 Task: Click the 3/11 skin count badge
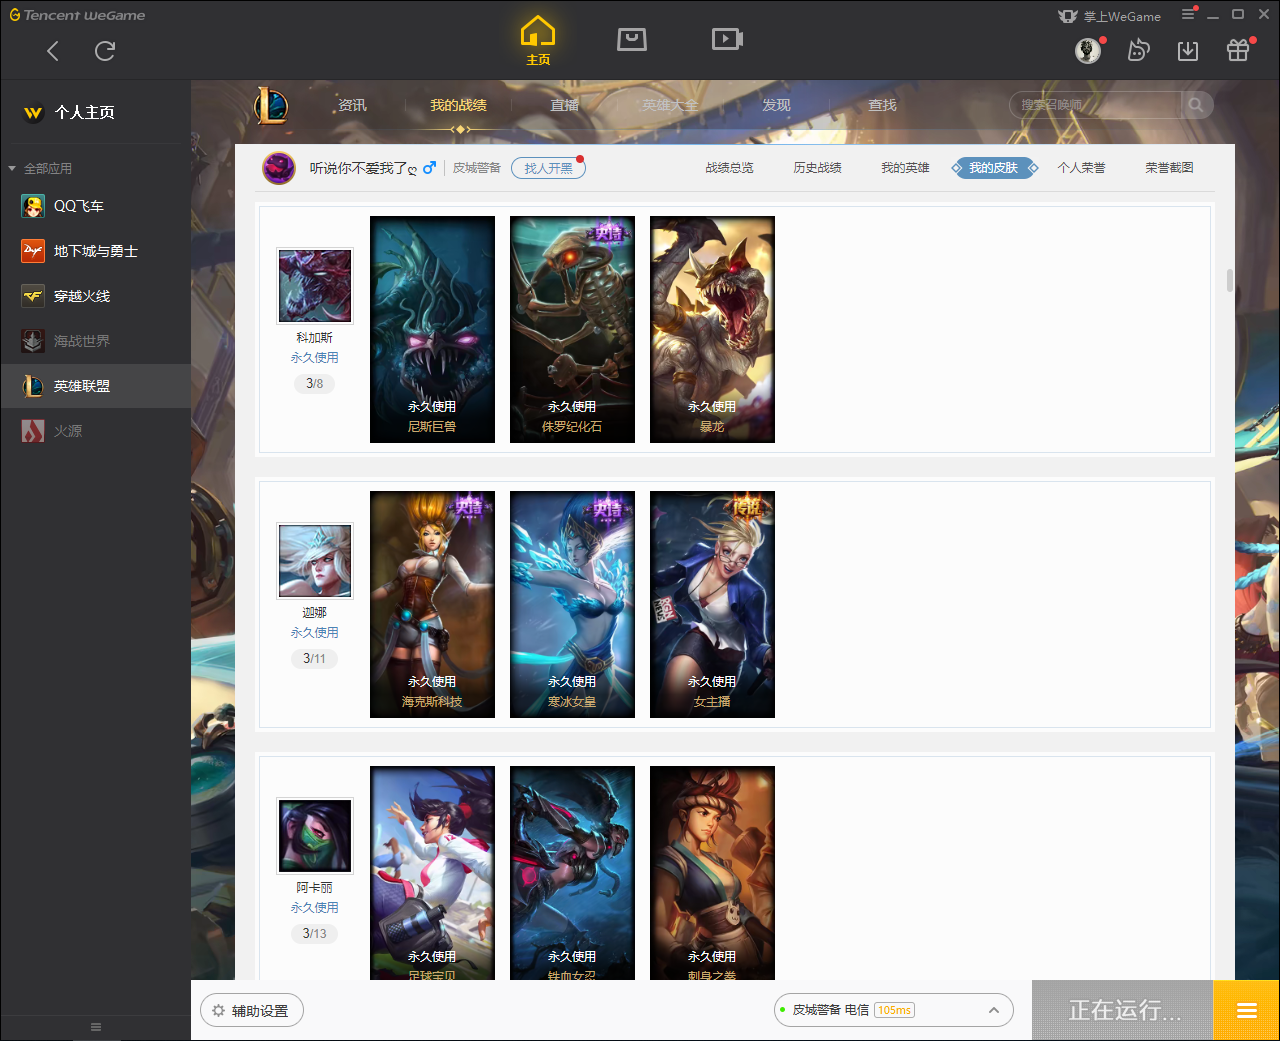pyautogui.click(x=315, y=659)
